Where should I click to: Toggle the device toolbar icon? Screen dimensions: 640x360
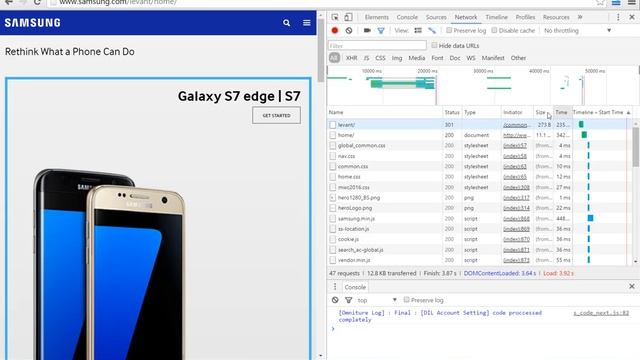click(348, 17)
